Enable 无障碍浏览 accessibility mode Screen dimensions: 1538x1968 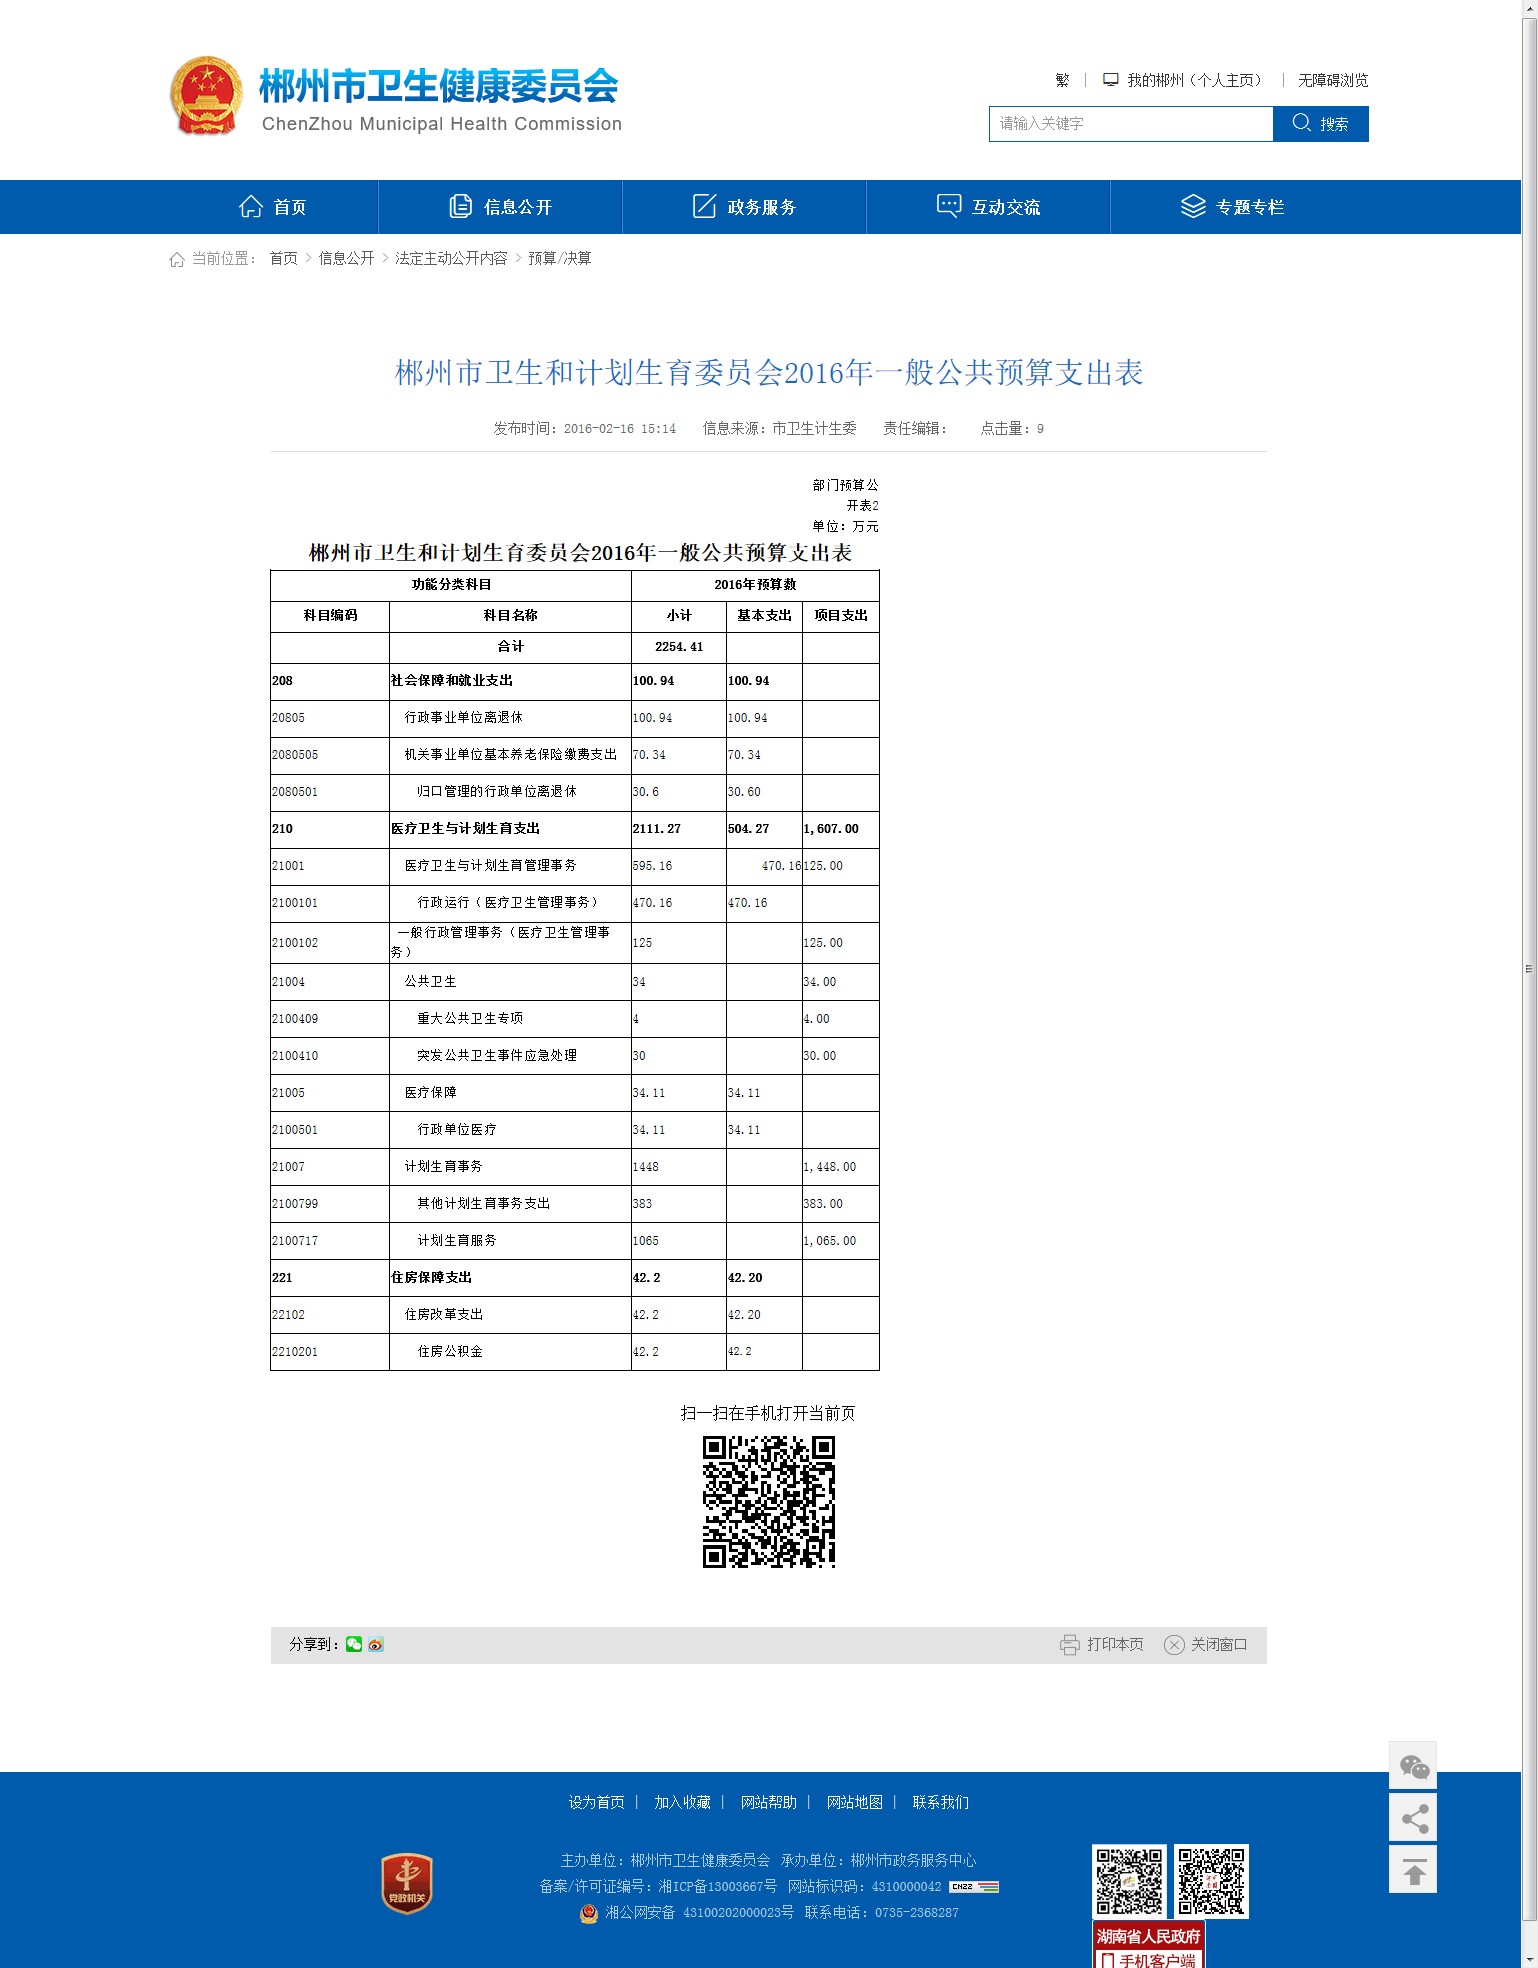(1332, 80)
